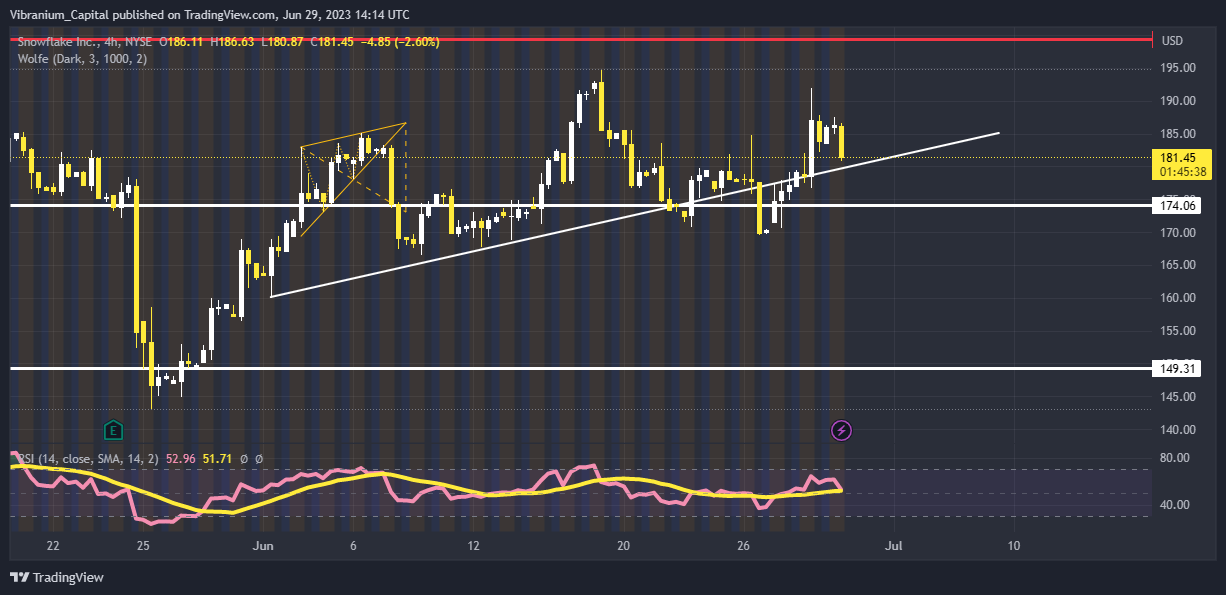Click the 25 date label on time axis
1226x595 pixels.
pyautogui.click(x=143, y=546)
